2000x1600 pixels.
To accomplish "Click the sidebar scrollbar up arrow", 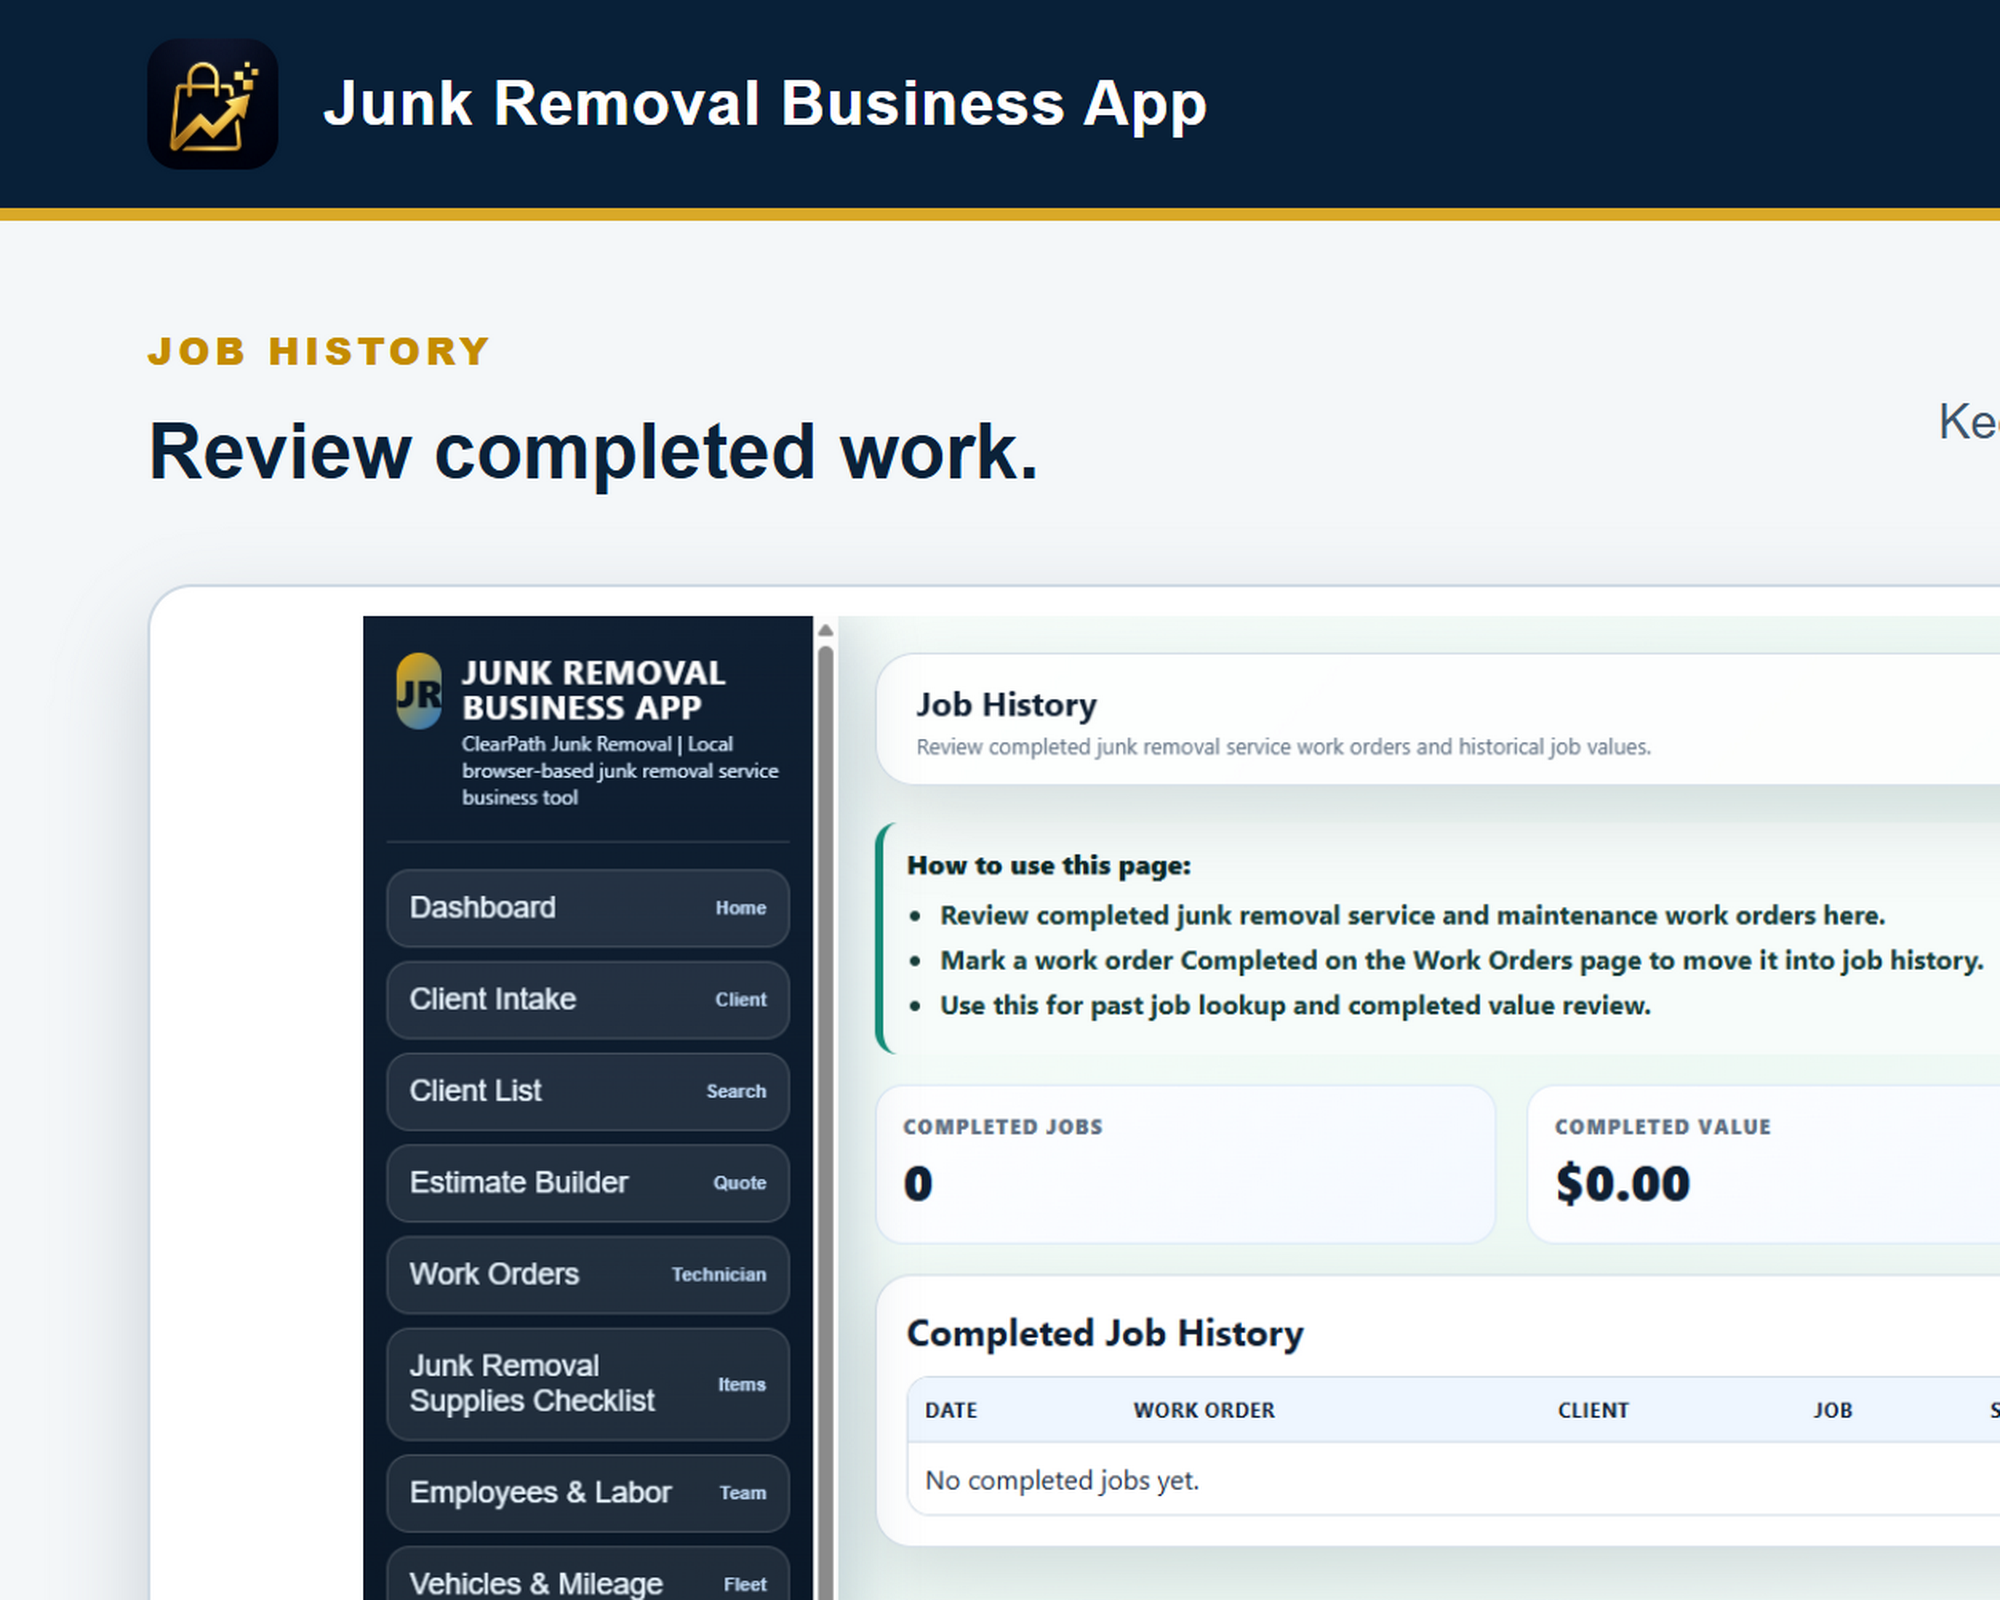I will coord(825,630).
